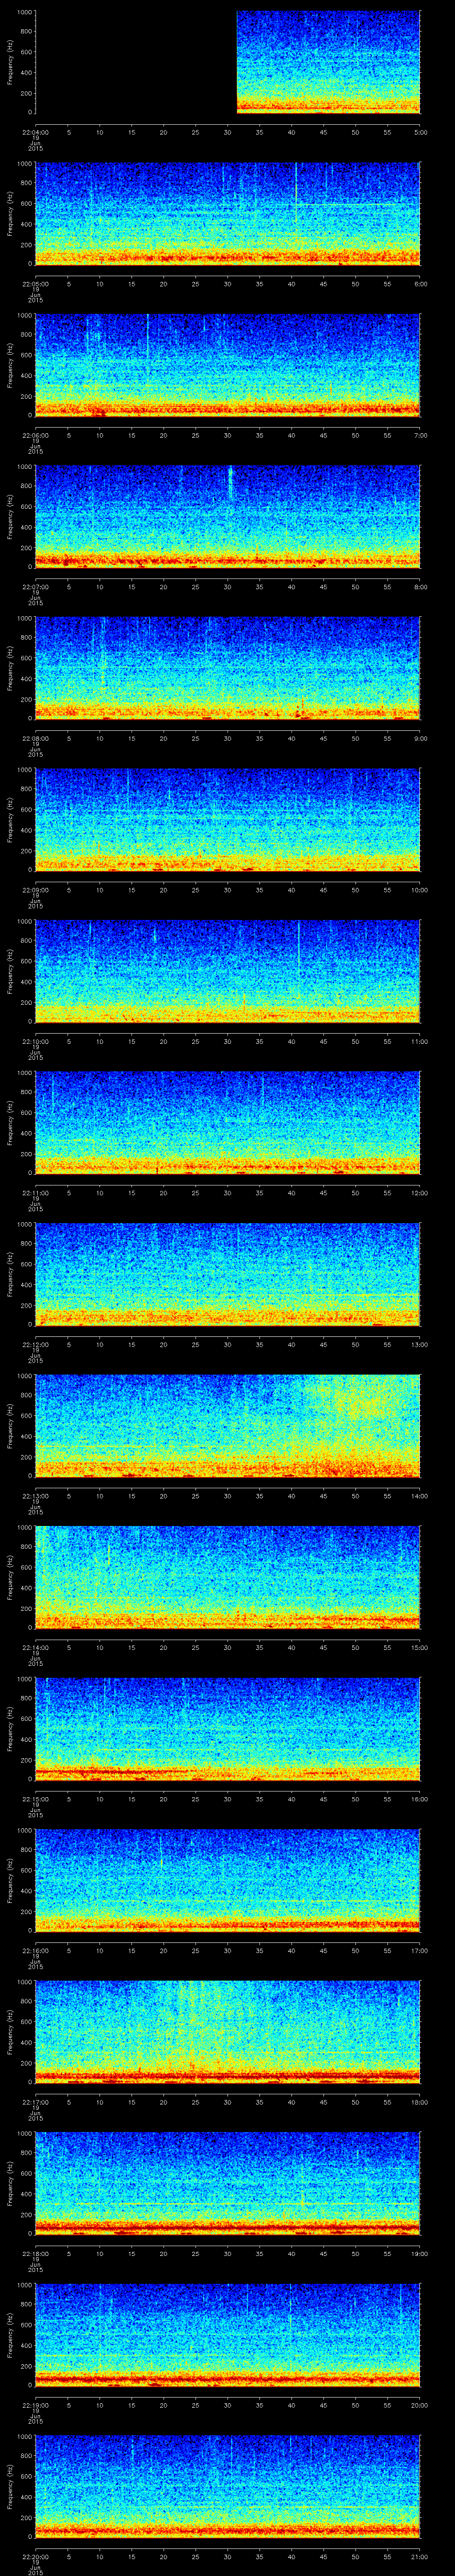Select the spectrogram panel starting at 22:17:00

(228, 2032)
